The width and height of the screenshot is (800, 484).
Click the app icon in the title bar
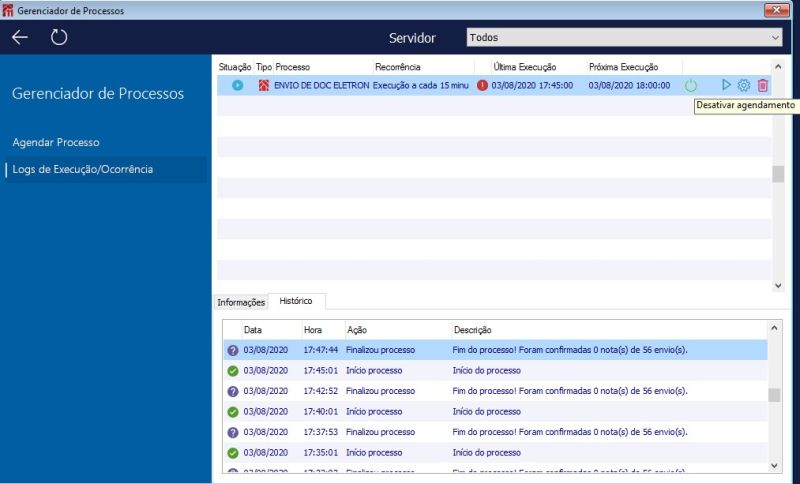point(8,10)
